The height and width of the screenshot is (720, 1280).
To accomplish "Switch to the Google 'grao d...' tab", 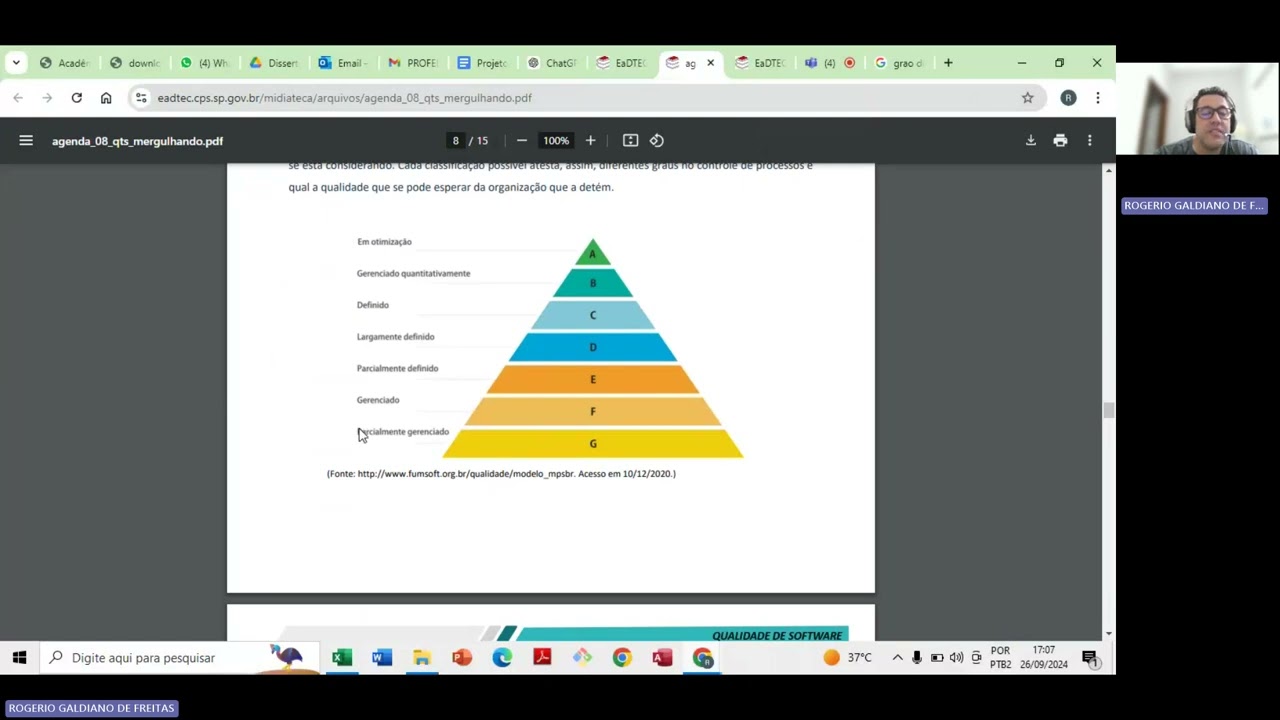I will click(900, 63).
